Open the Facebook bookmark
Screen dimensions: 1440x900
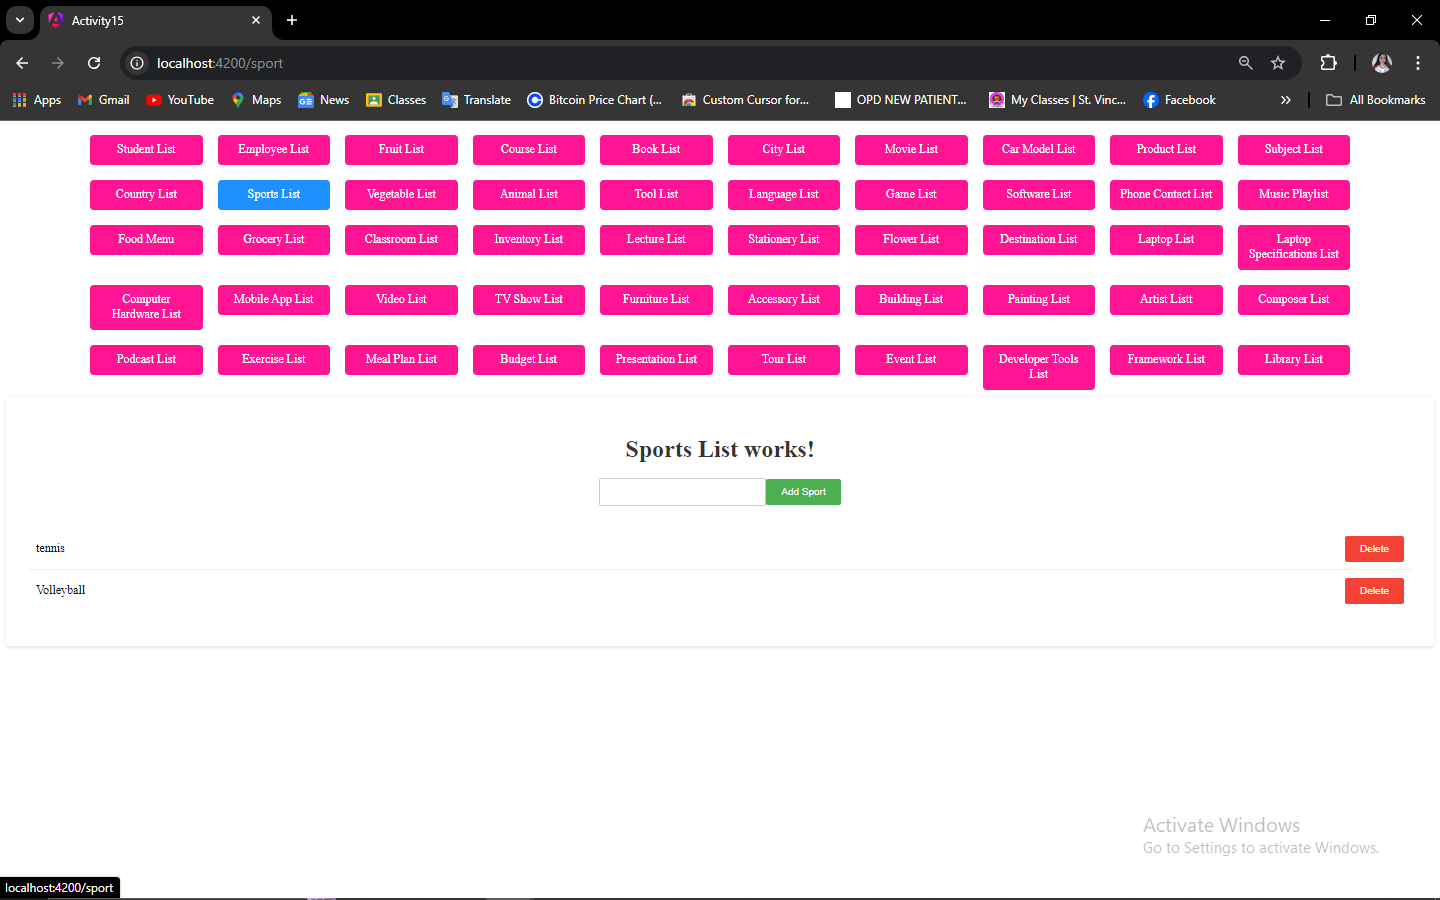[x=1179, y=100]
